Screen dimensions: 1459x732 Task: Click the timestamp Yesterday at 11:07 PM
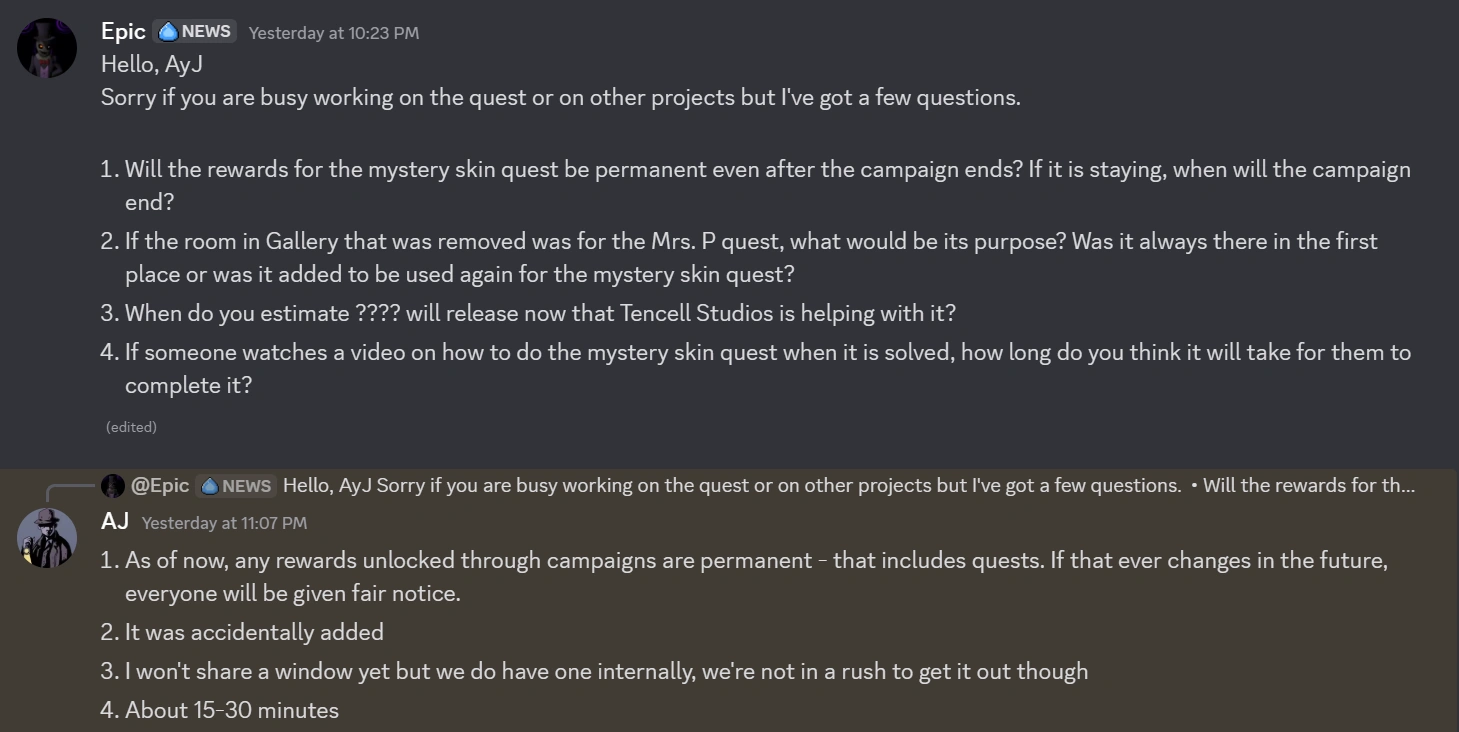(x=224, y=523)
